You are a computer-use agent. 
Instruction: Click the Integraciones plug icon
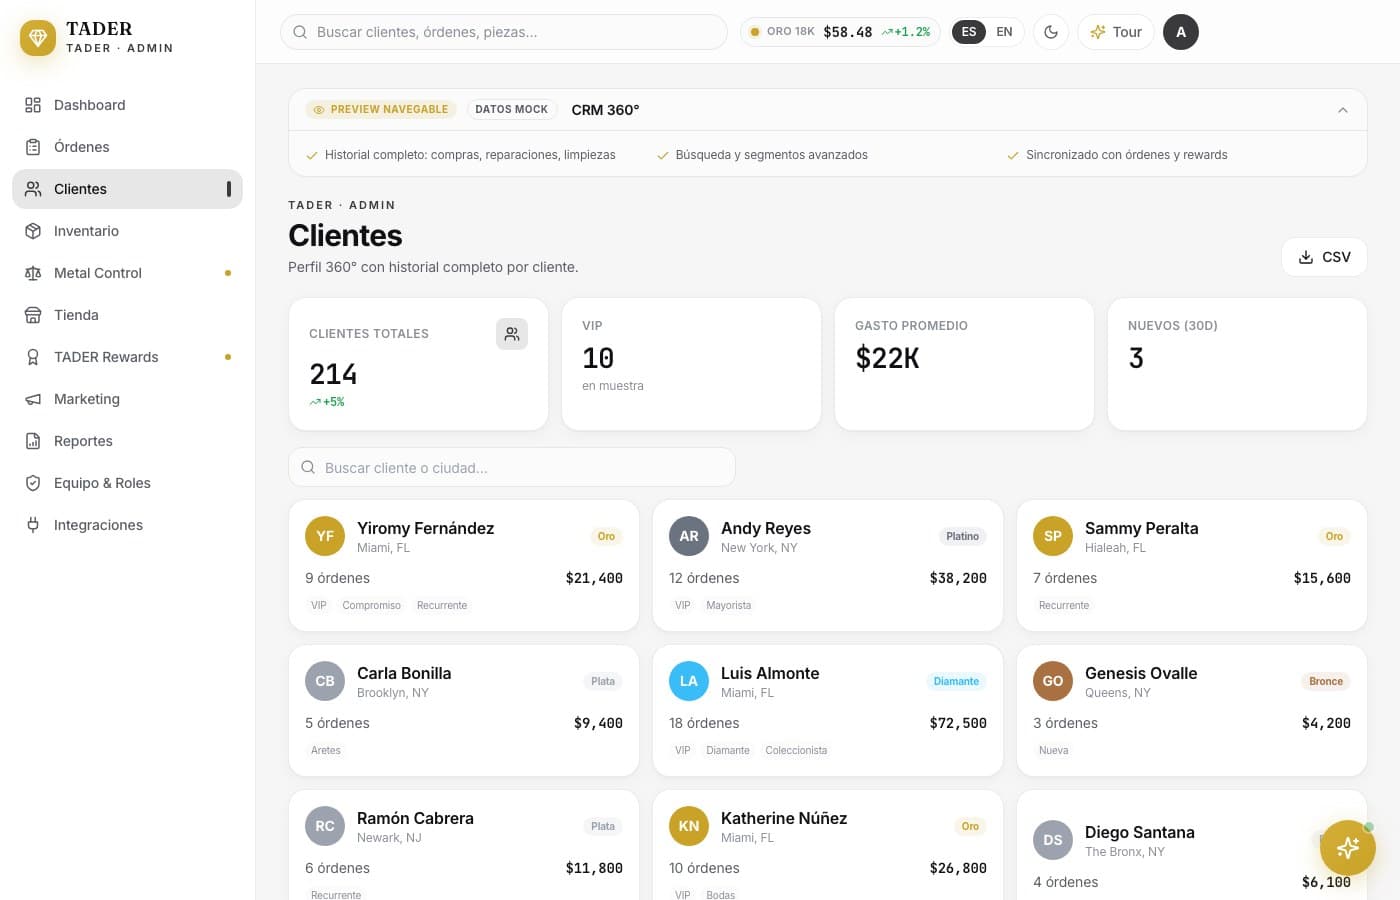[x=33, y=525]
